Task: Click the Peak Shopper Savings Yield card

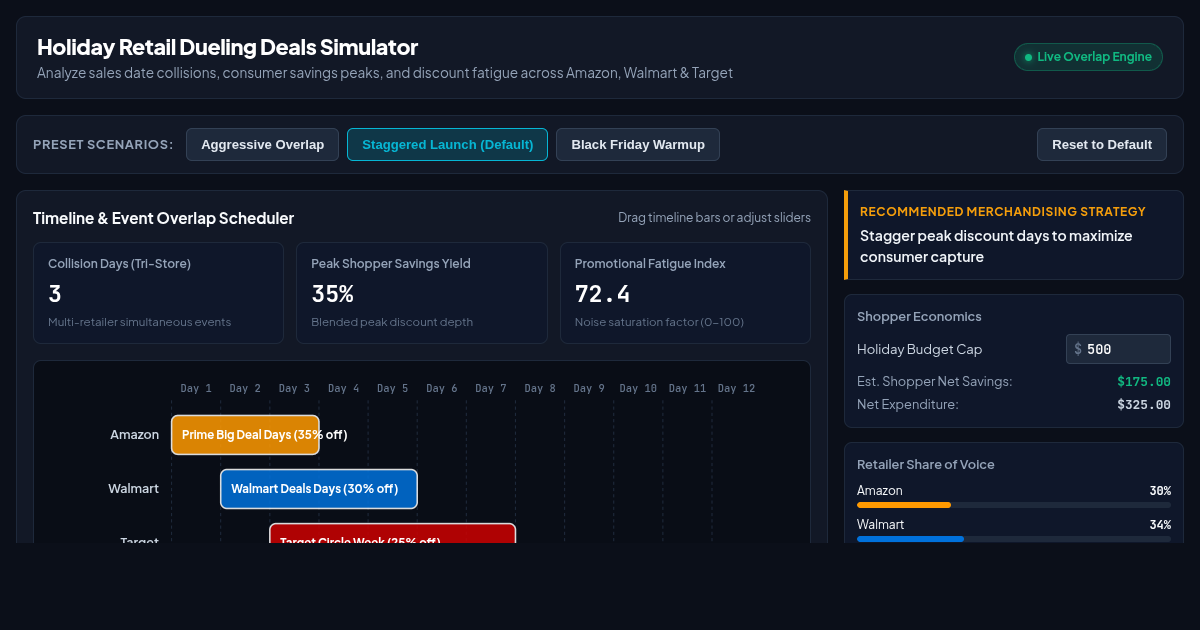Action: [422, 293]
